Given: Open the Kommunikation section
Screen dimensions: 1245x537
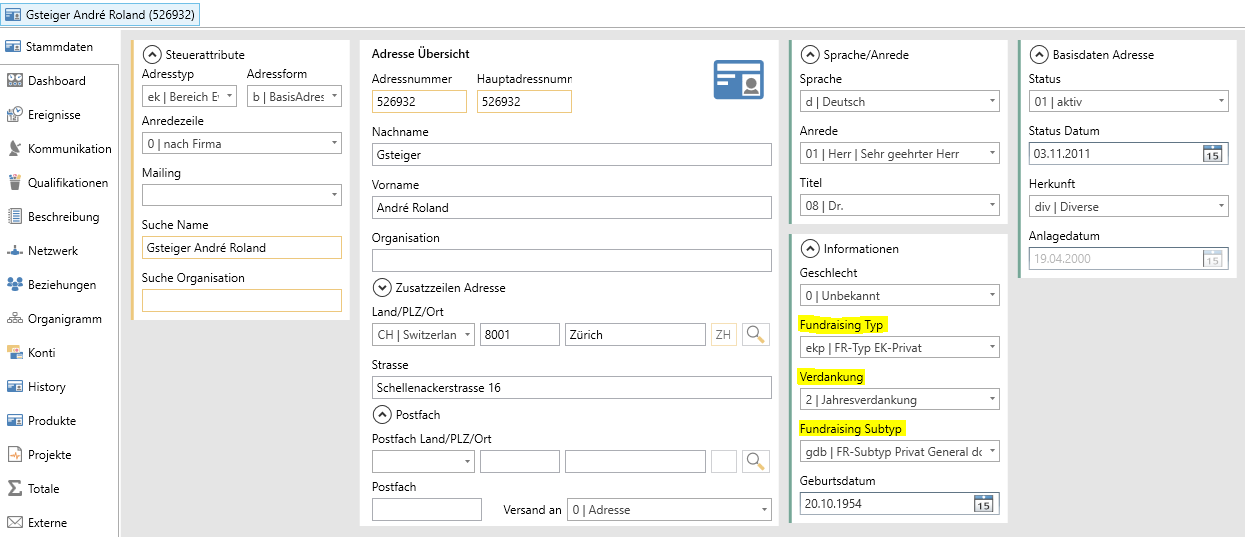Looking at the screenshot, I should pyautogui.click(x=69, y=149).
